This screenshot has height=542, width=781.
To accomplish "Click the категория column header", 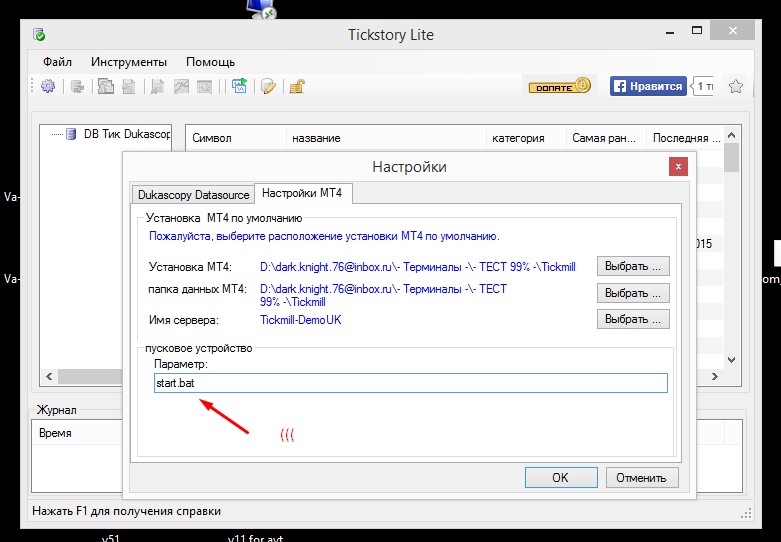I will click(x=526, y=138).
